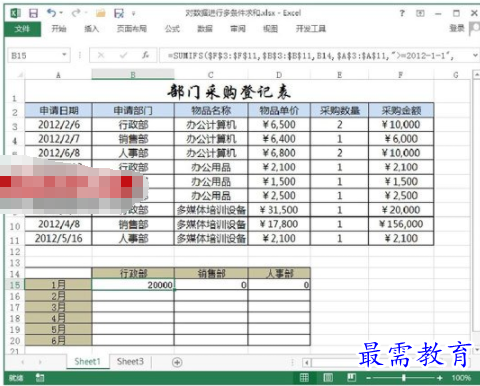Switch to Page Layout view
This screenshot has height=386, width=480.
(328, 378)
